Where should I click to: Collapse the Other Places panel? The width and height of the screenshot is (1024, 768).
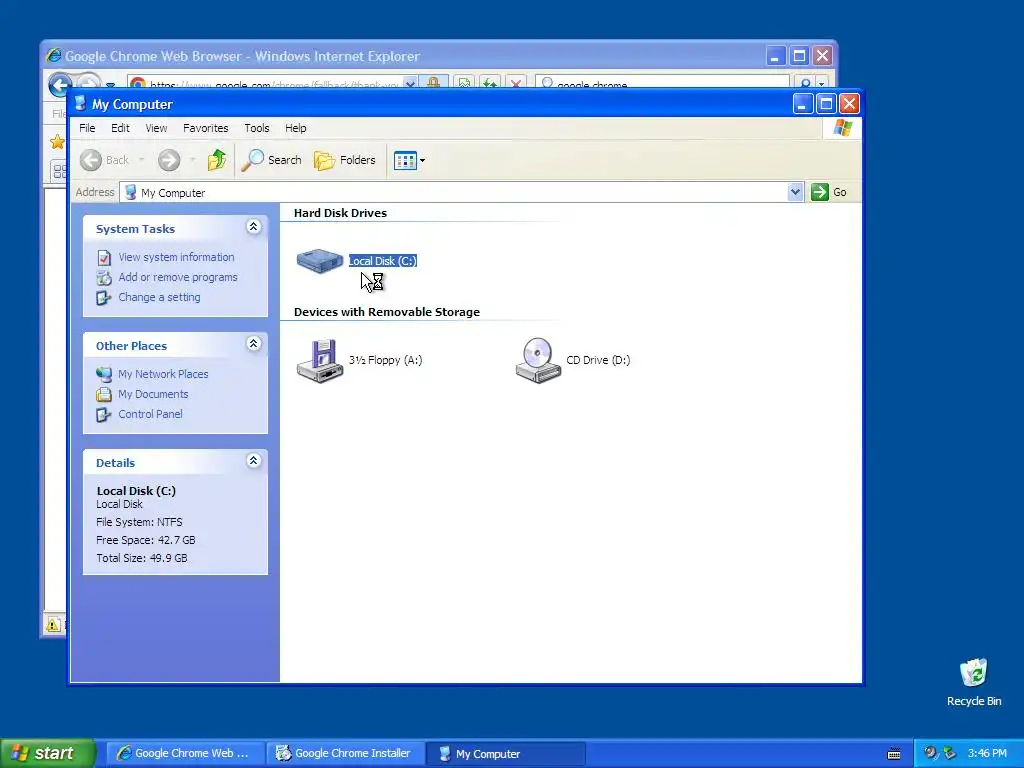pyautogui.click(x=253, y=344)
